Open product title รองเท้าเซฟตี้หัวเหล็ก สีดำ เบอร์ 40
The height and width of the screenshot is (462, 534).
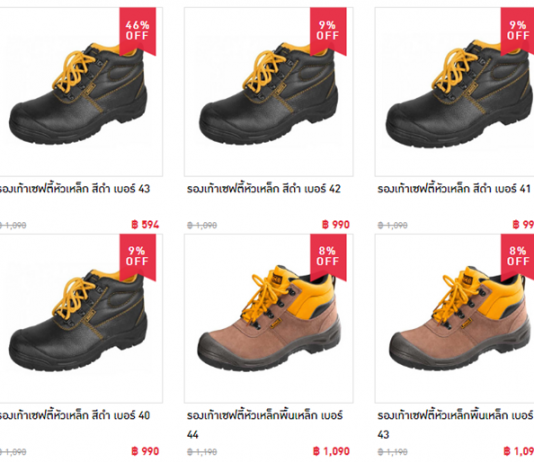pos(75,415)
